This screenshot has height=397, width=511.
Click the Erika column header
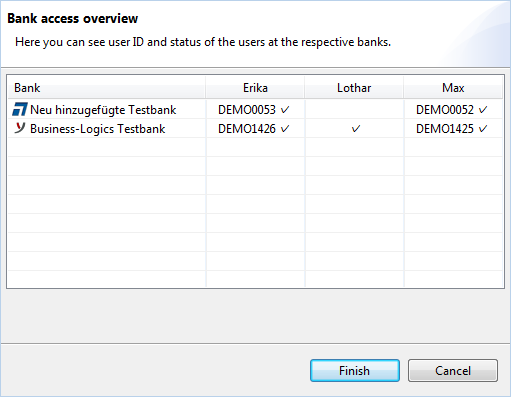point(255,88)
